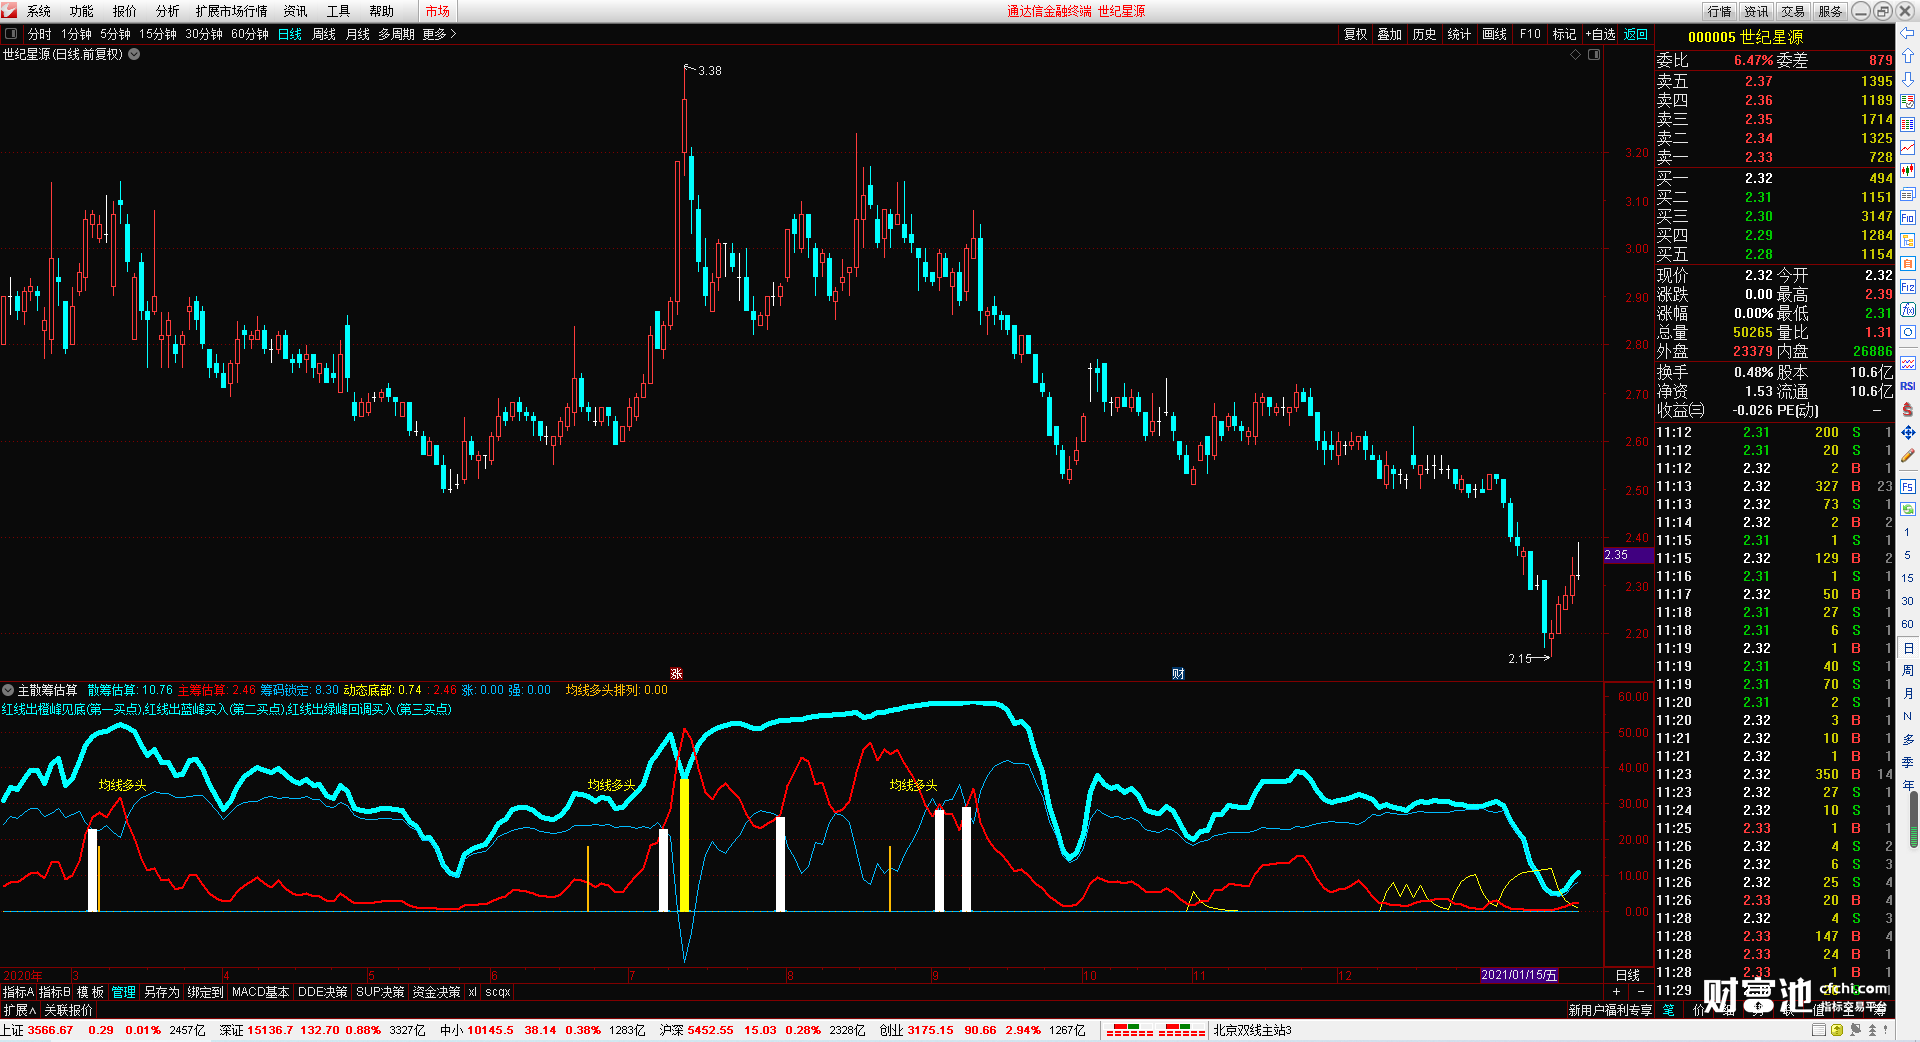Open dropdown arrow beside 主散筹估算 indicator
This screenshot has height=1042, width=1920.
[x=8, y=690]
